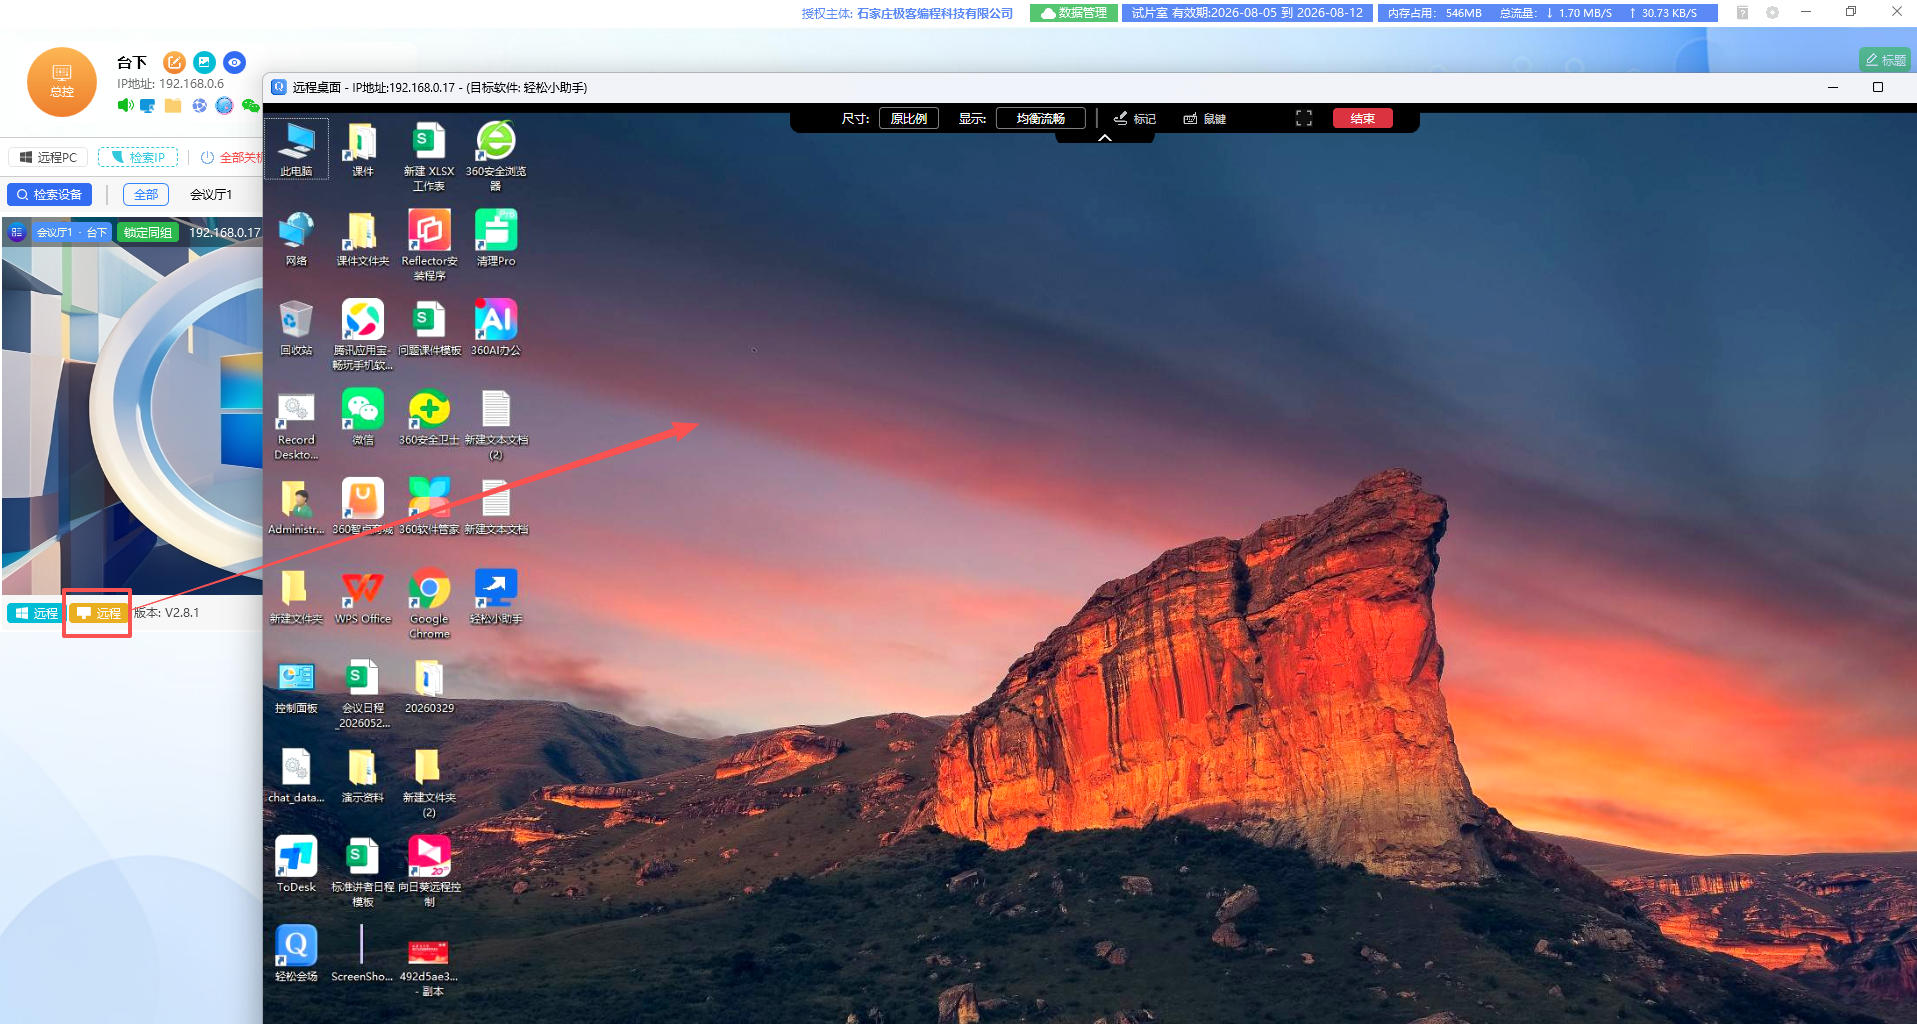Click the blue monitor icon under the IP address
This screenshot has width=1917, height=1024.
click(x=148, y=105)
